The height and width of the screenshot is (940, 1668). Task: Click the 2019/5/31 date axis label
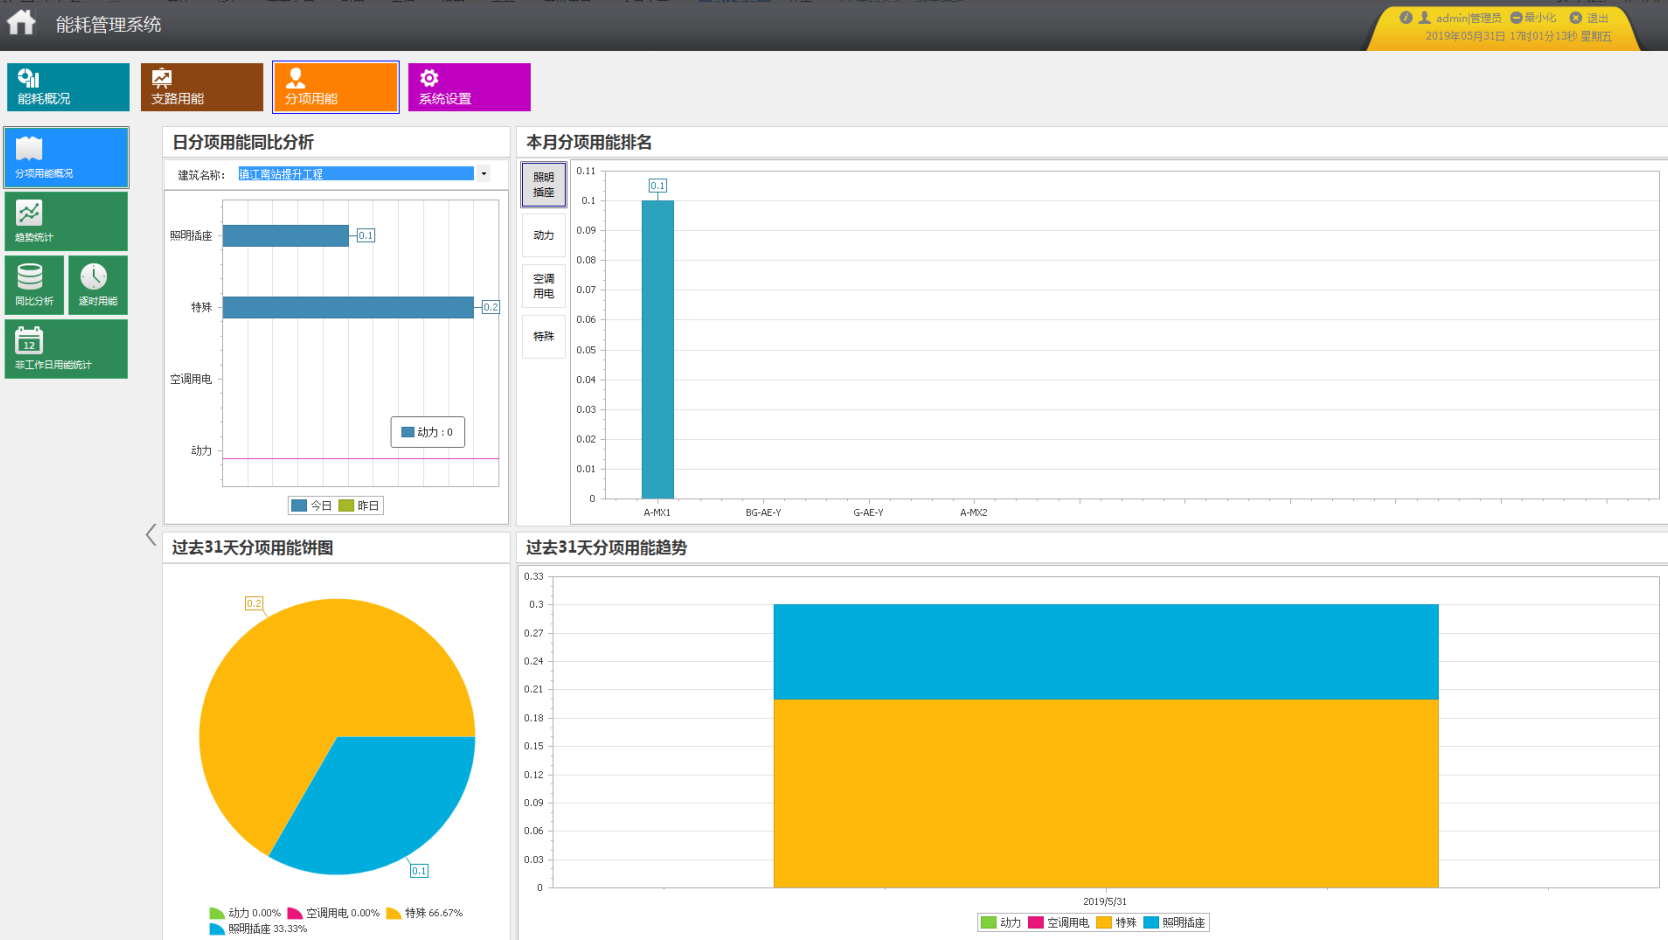pos(1105,902)
